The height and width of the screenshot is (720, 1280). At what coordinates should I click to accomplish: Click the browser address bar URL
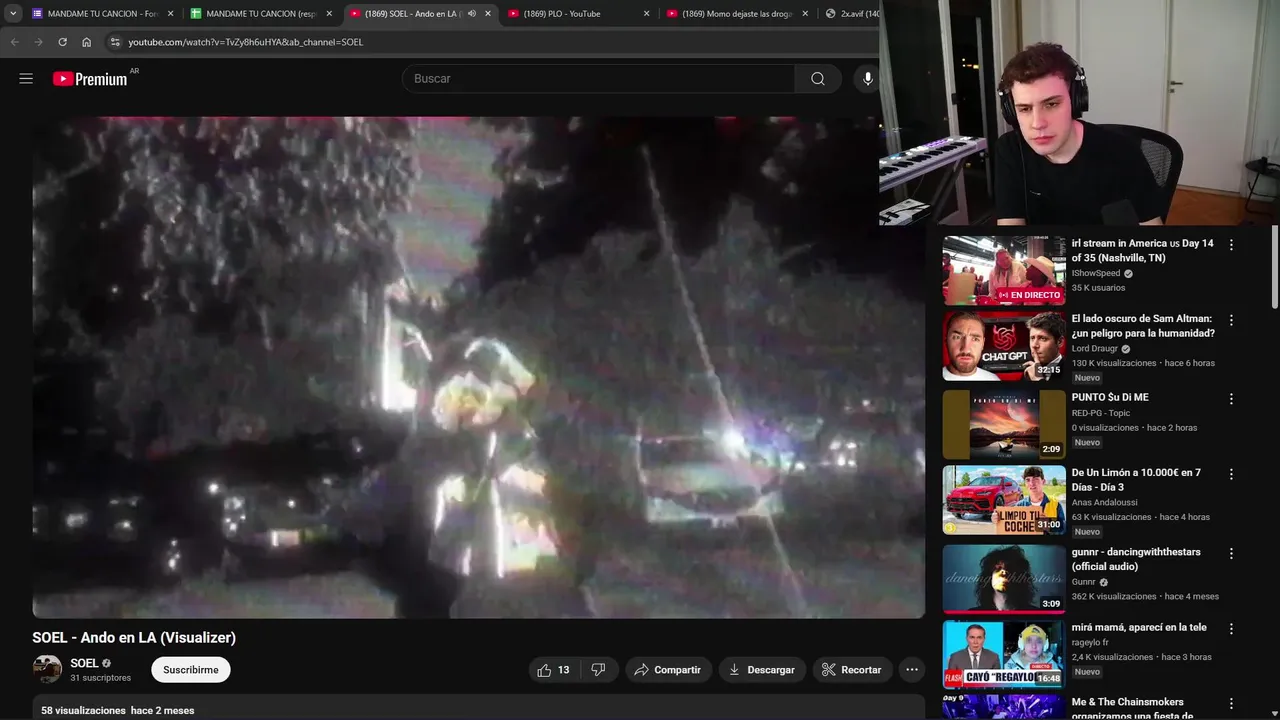246,42
